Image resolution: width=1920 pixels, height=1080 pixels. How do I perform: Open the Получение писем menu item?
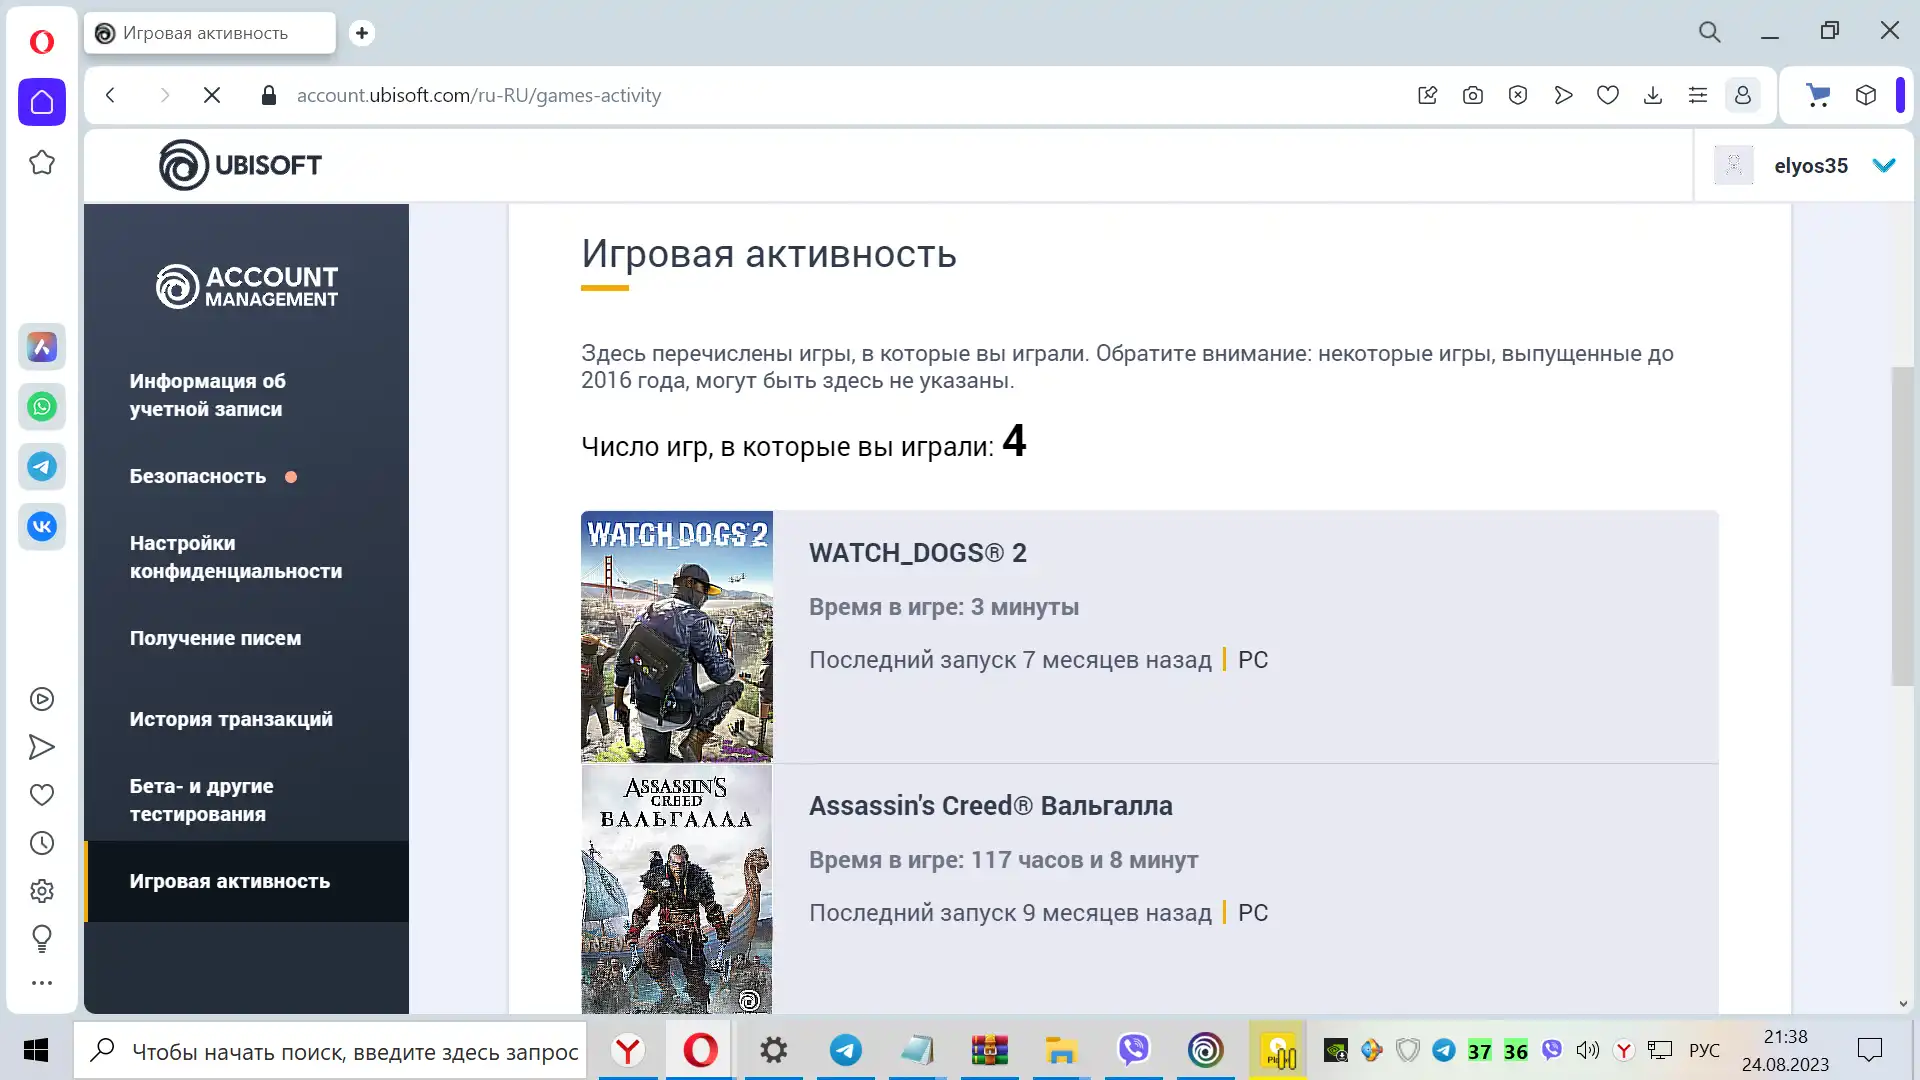(x=215, y=638)
